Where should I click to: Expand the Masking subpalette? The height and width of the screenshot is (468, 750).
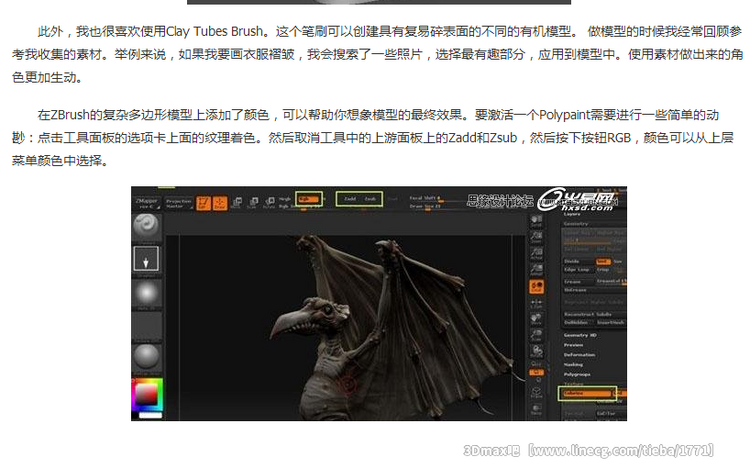(x=574, y=365)
